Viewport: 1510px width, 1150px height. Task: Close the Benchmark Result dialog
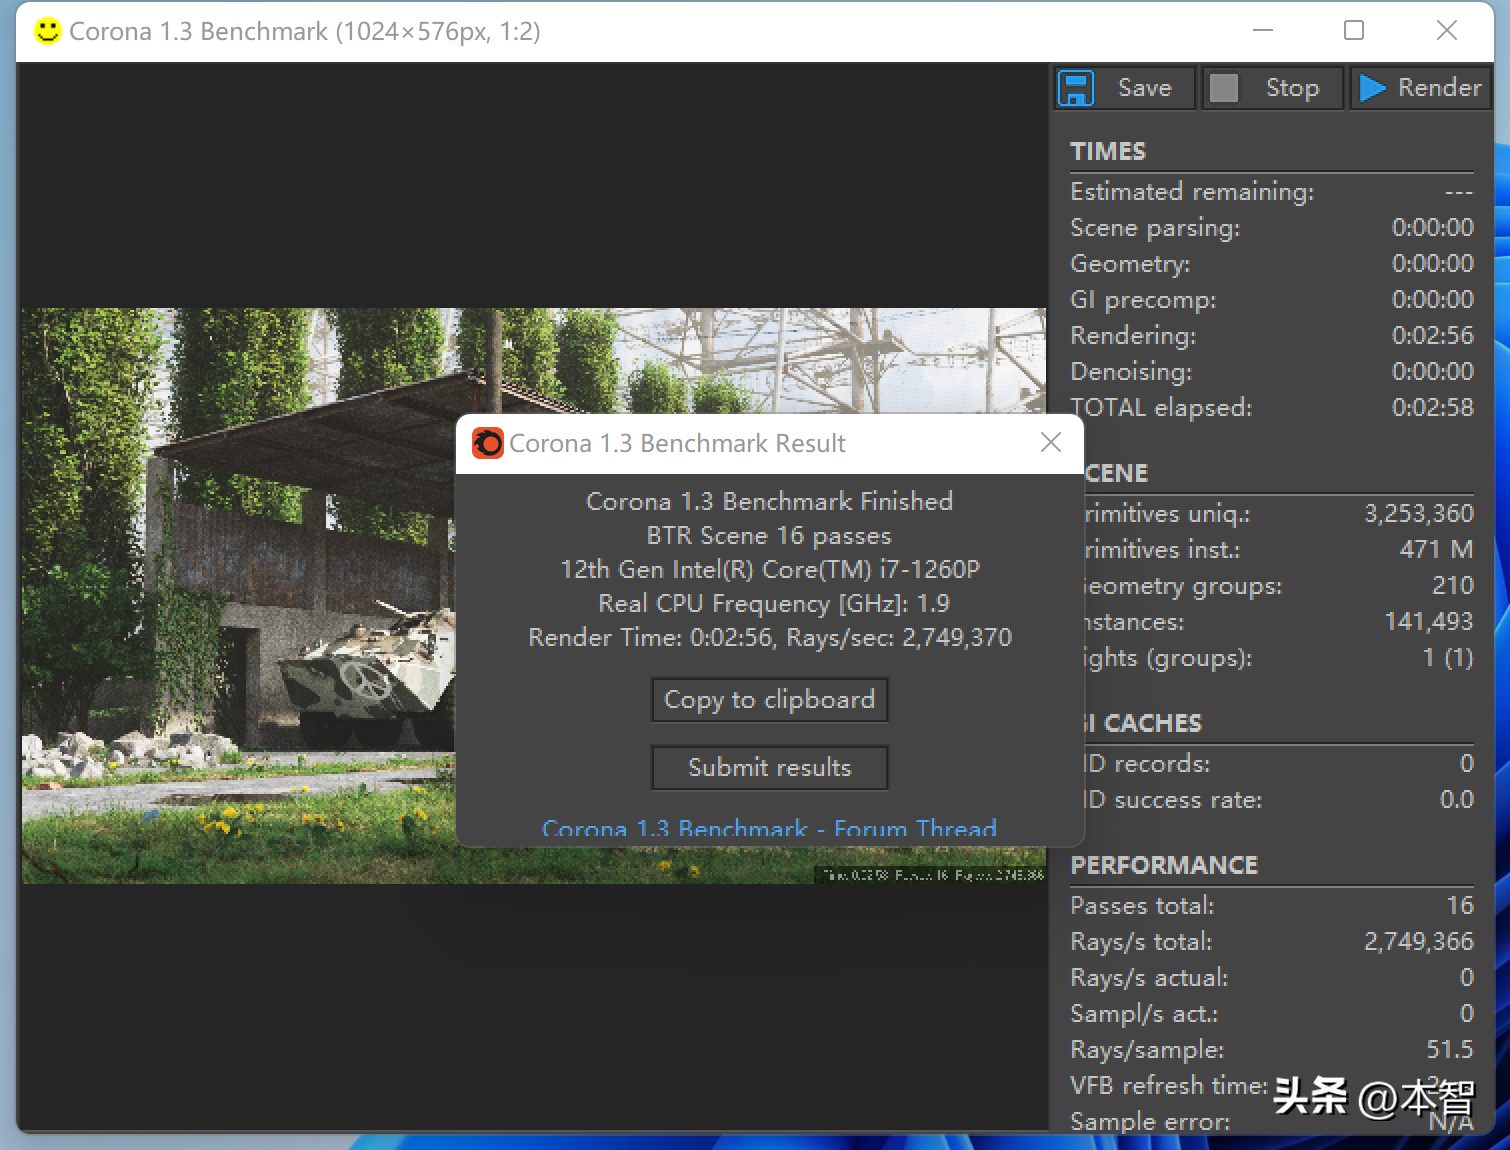1051,443
